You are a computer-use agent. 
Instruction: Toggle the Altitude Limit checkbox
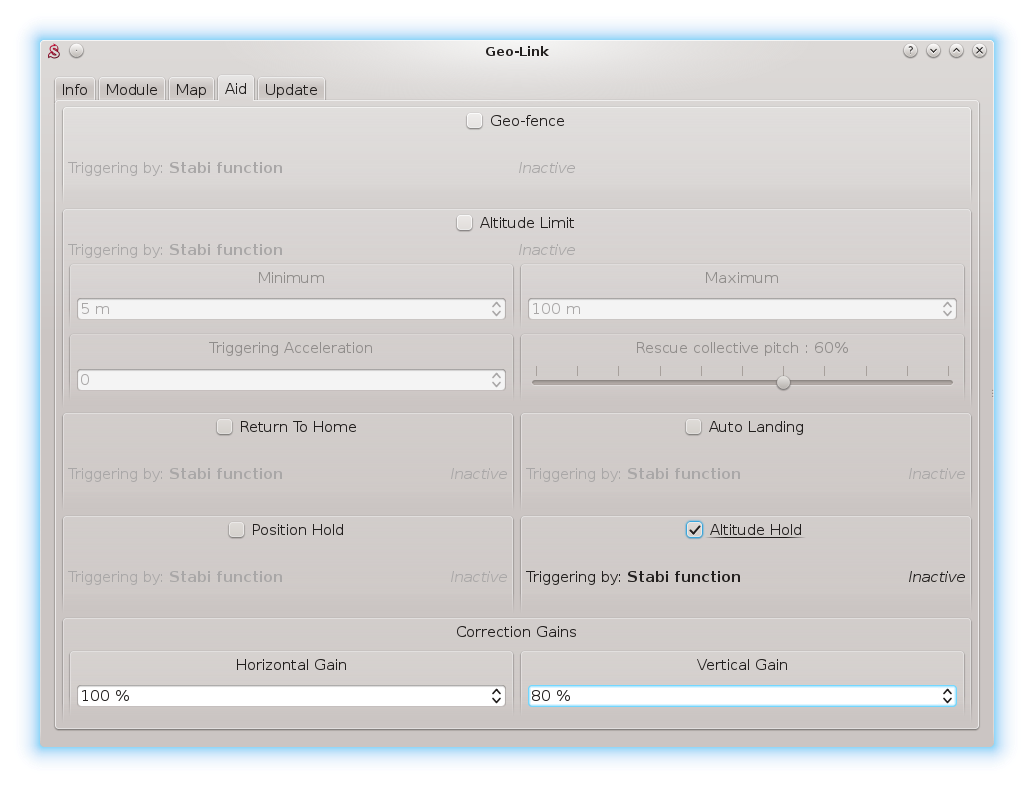coord(465,223)
